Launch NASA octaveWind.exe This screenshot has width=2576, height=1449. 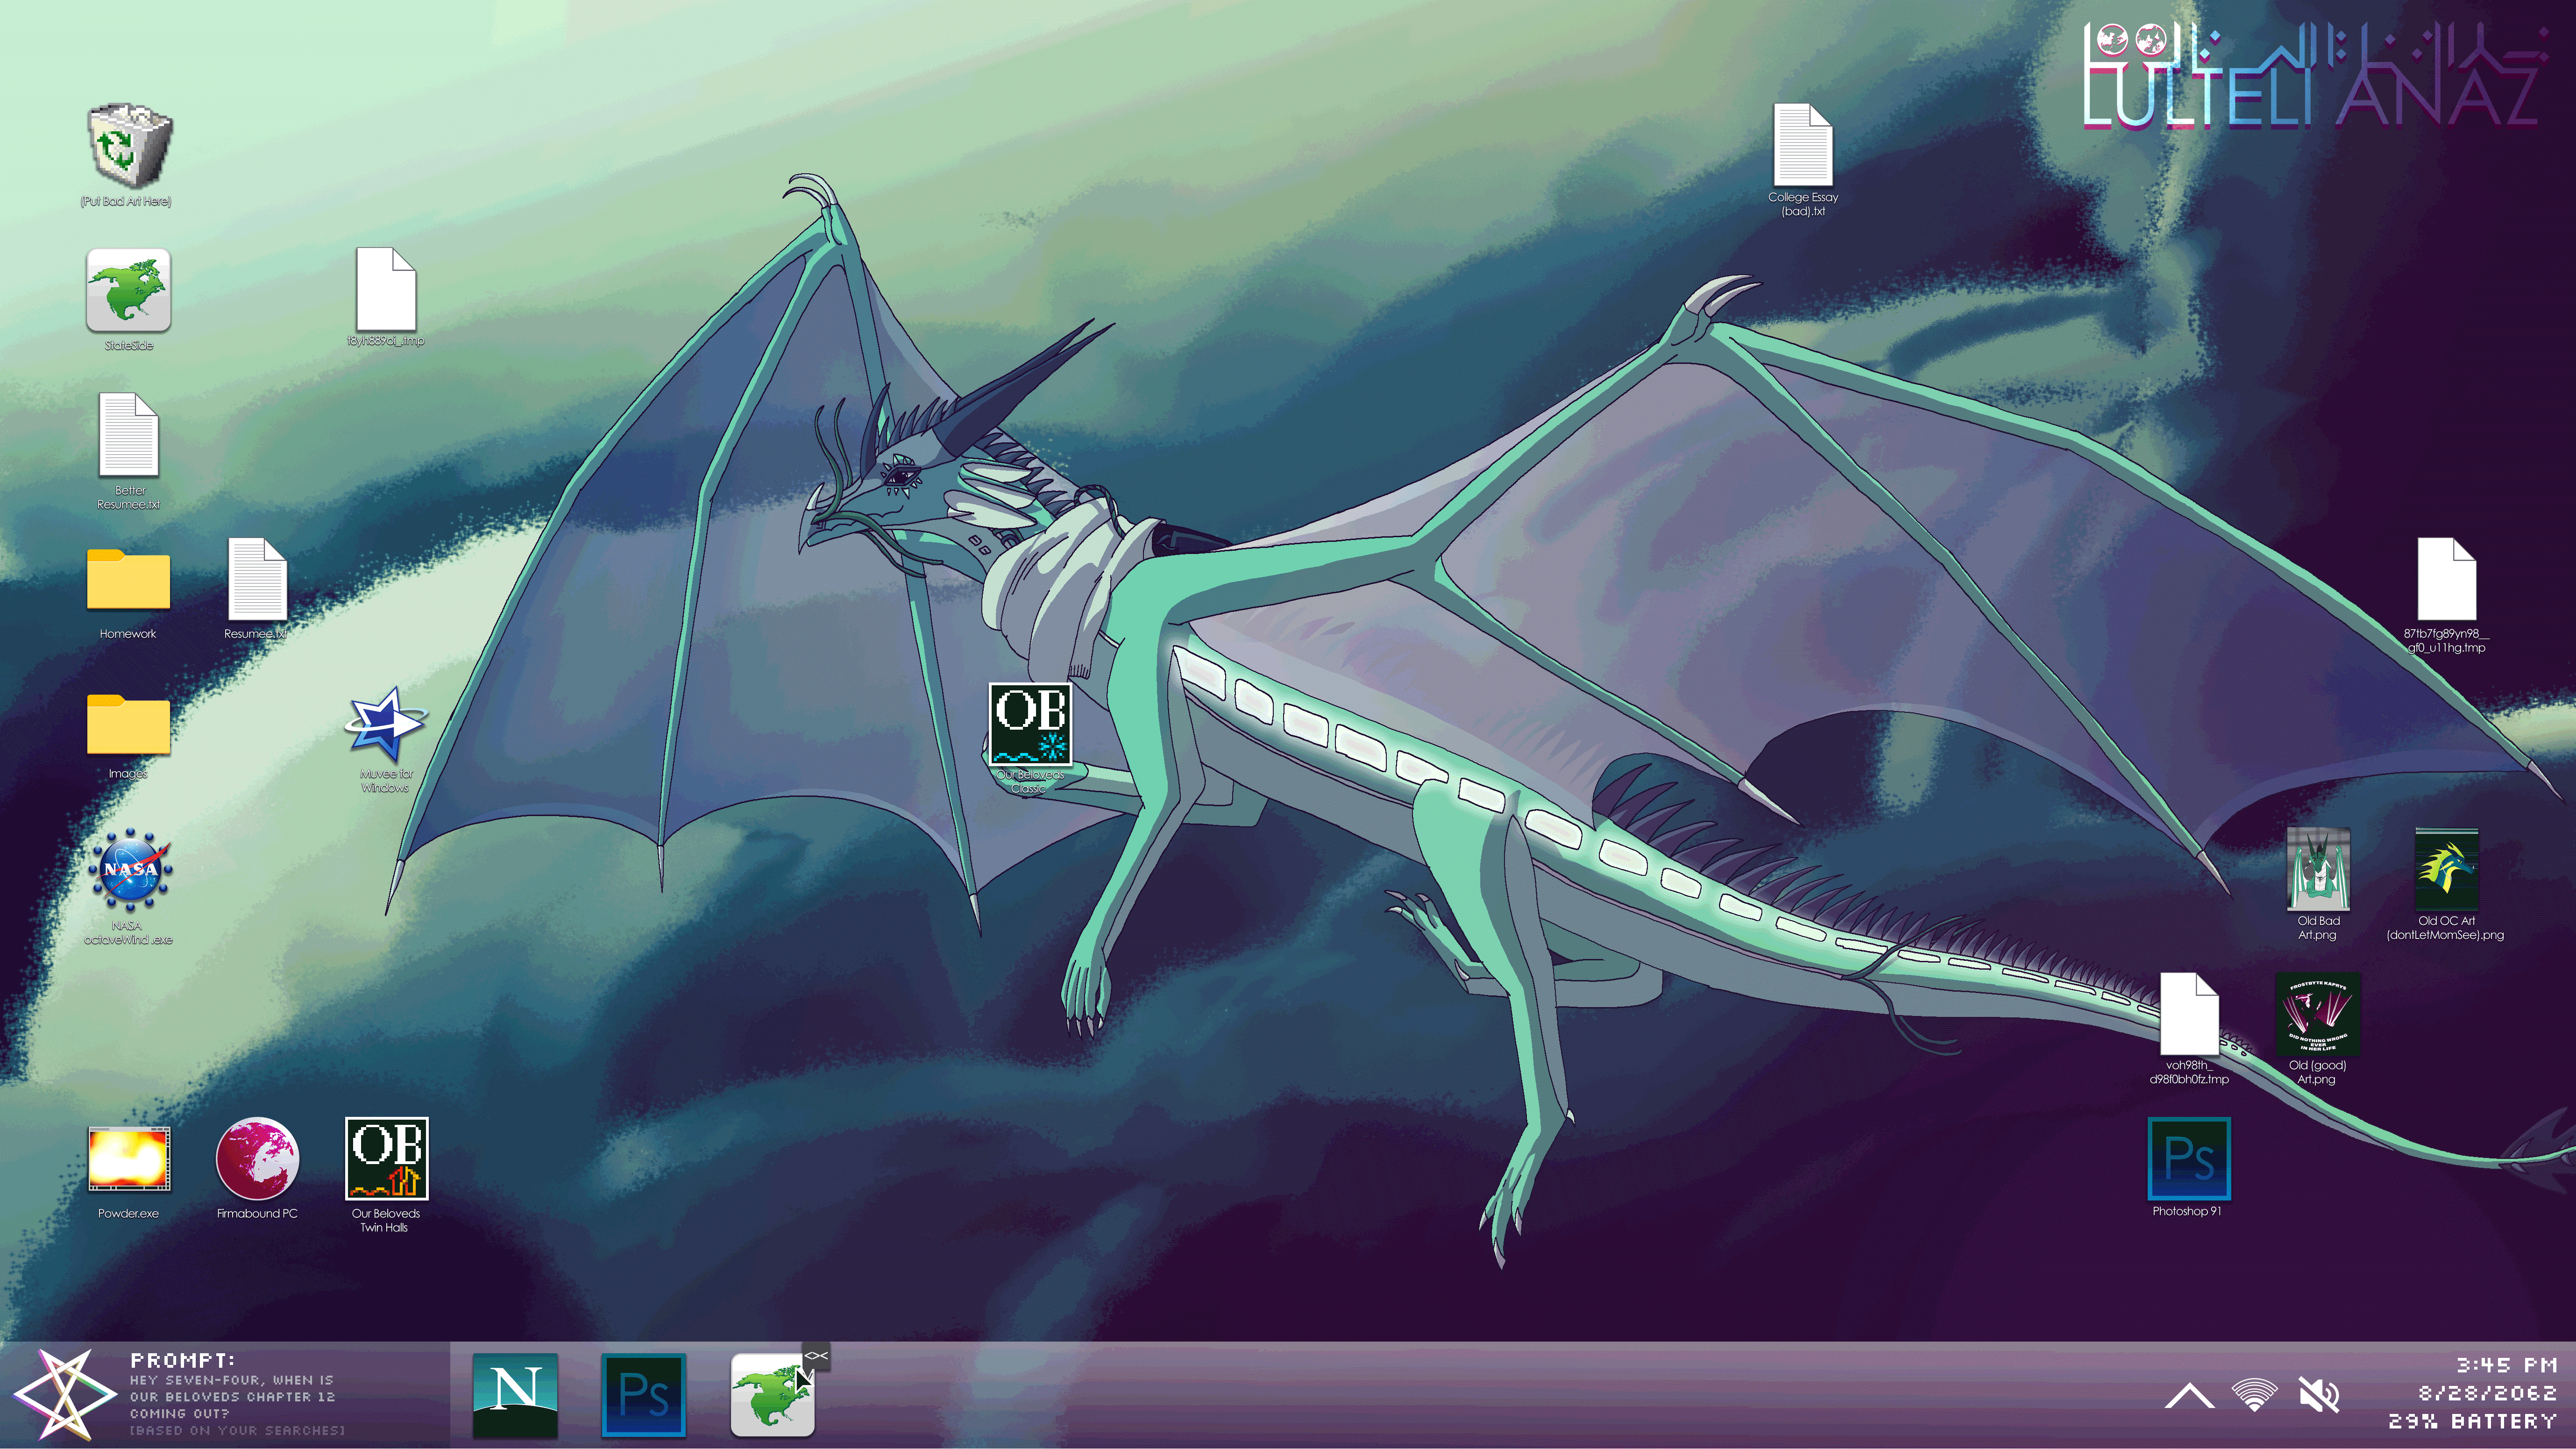(129, 870)
